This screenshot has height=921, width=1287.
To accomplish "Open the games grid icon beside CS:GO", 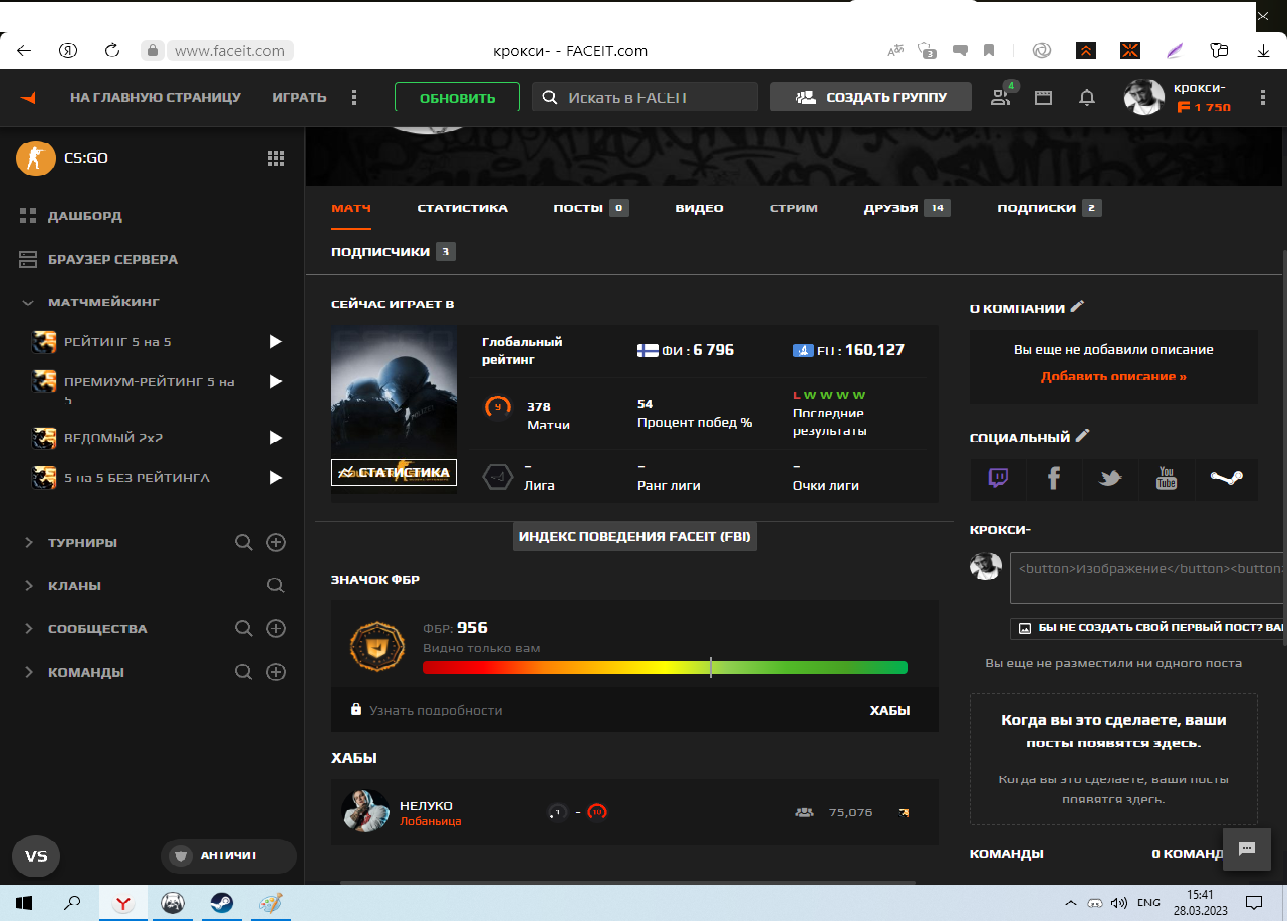I will click(276, 158).
